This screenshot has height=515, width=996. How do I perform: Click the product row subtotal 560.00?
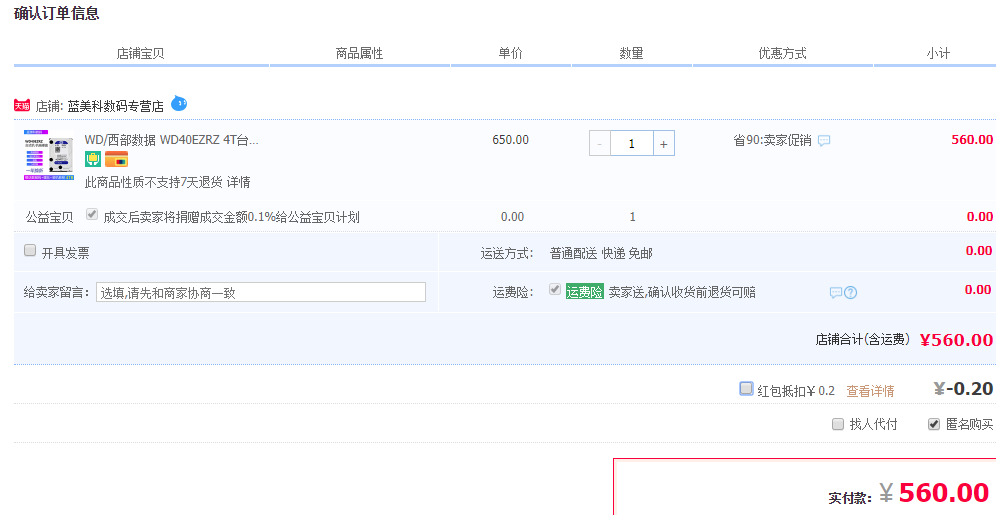tap(972, 140)
